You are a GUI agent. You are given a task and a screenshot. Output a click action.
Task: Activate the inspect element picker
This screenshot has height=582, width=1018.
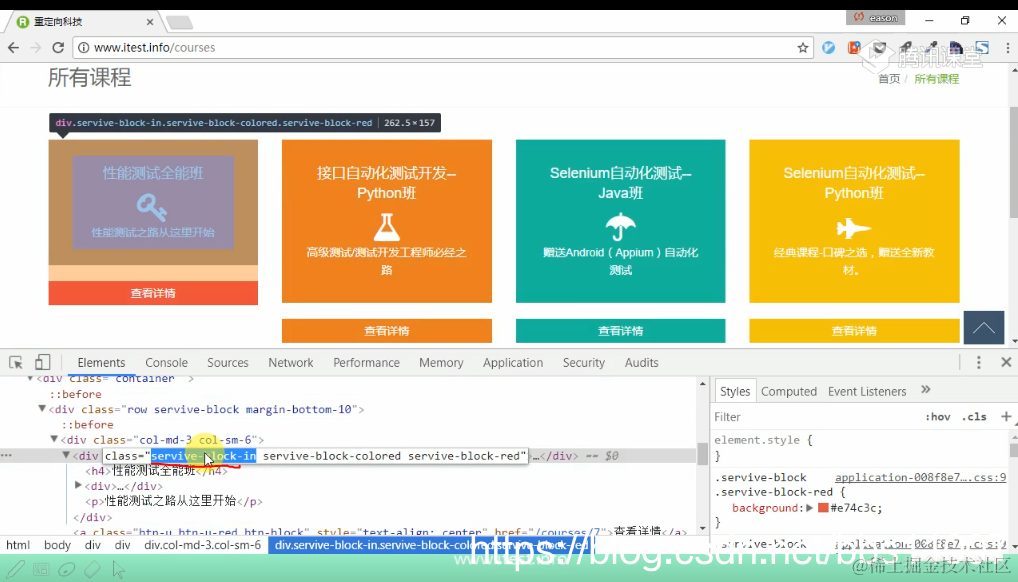point(16,362)
